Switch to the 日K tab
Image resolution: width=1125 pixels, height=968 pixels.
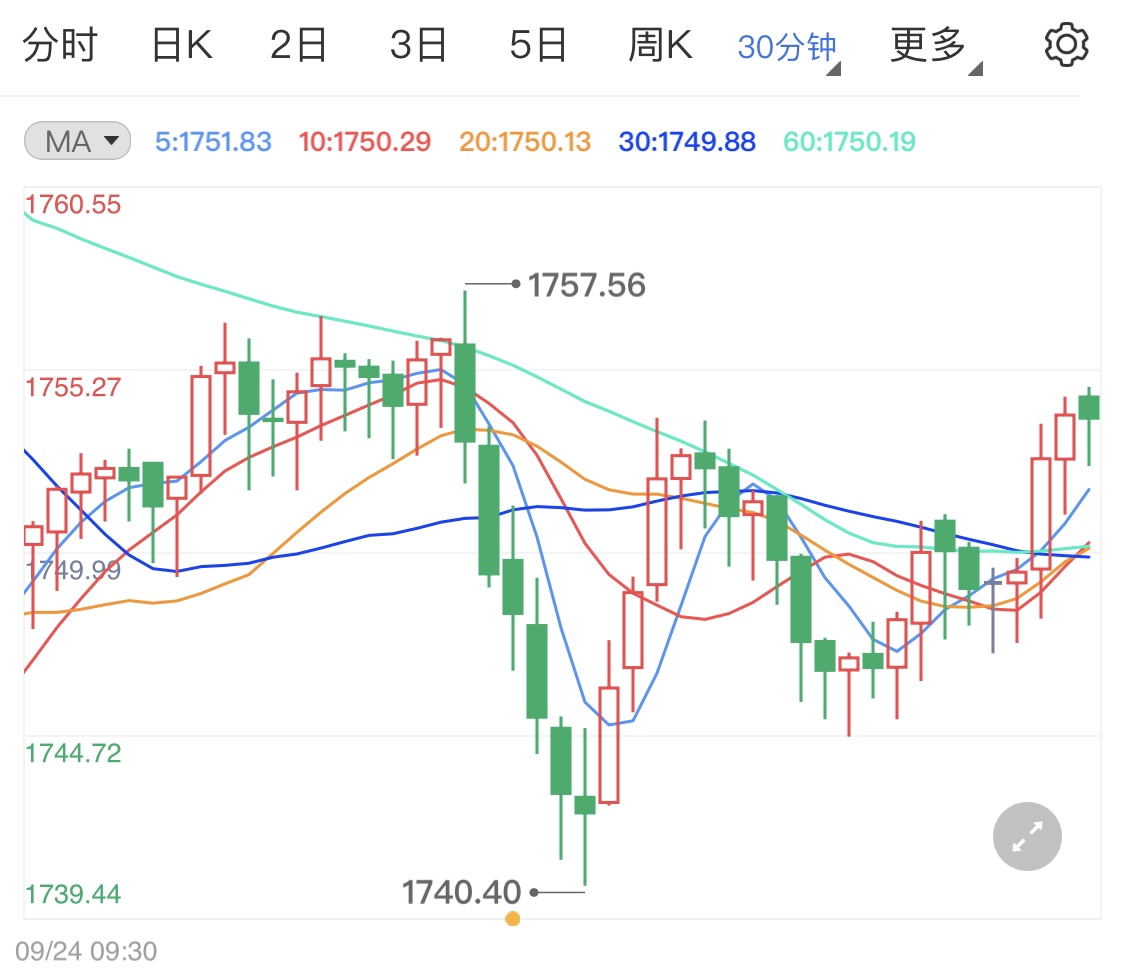(182, 45)
